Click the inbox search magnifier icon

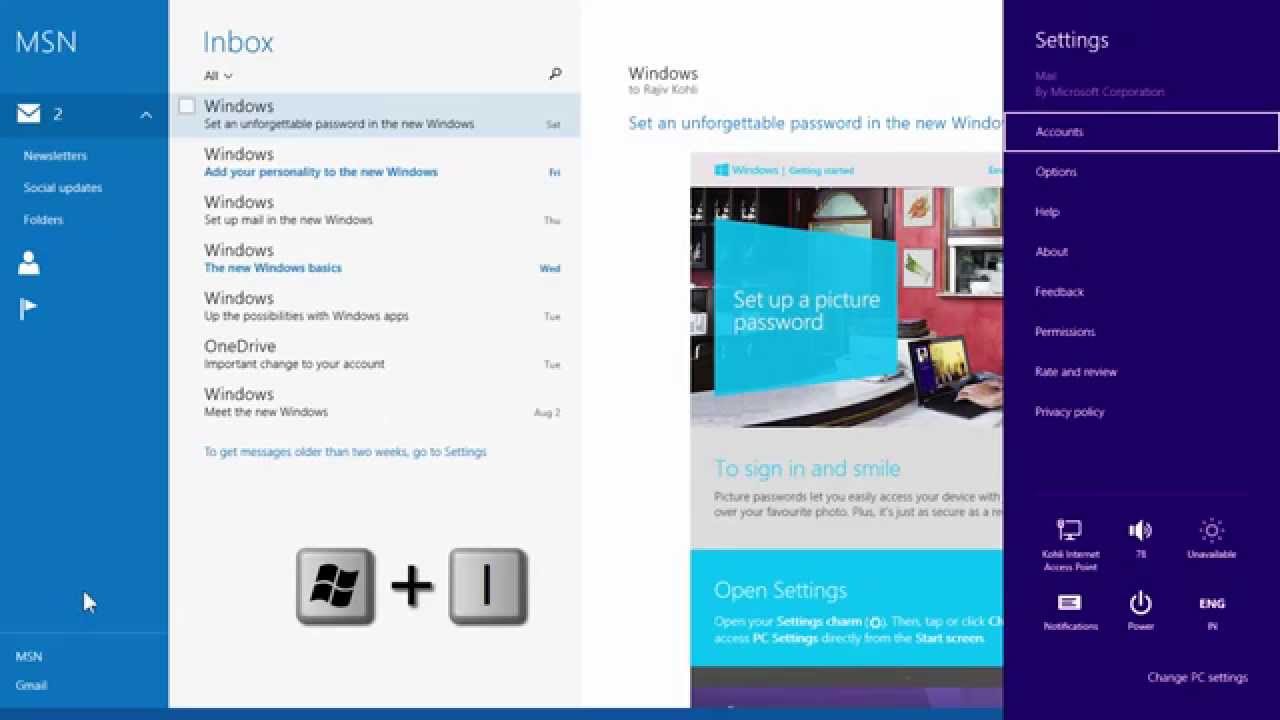pos(555,74)
